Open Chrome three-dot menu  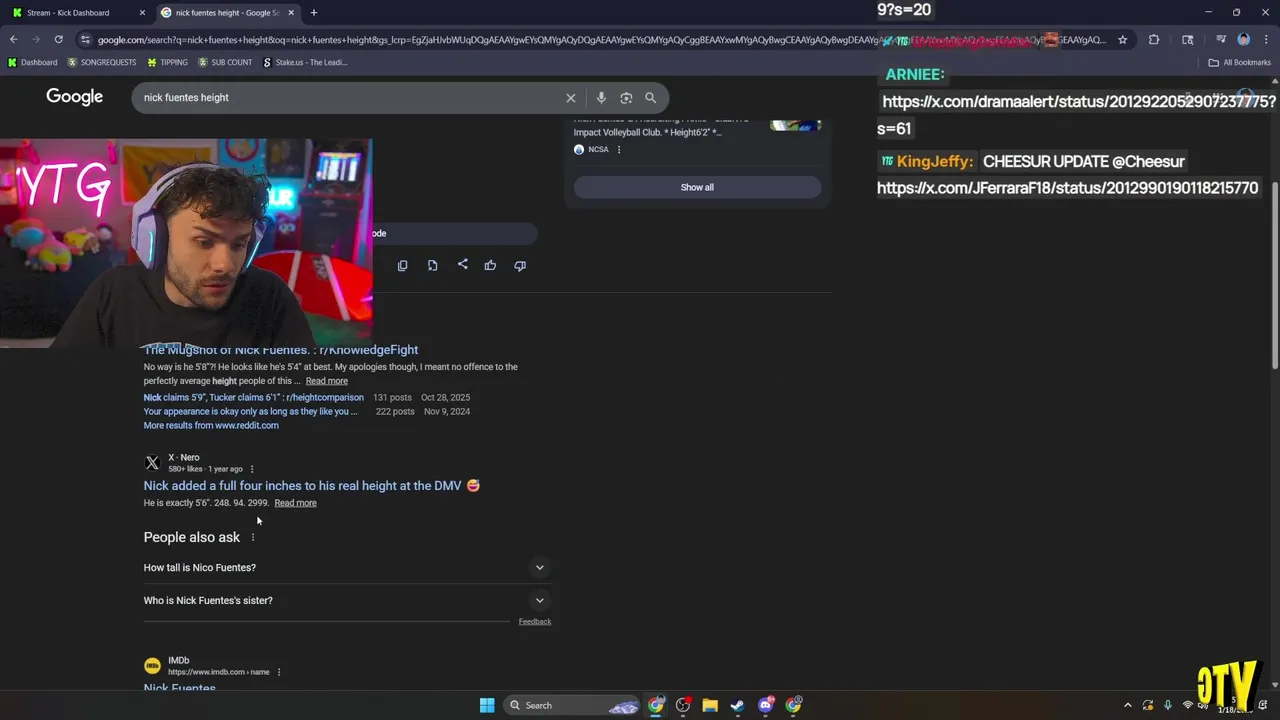coord(1266,40)
